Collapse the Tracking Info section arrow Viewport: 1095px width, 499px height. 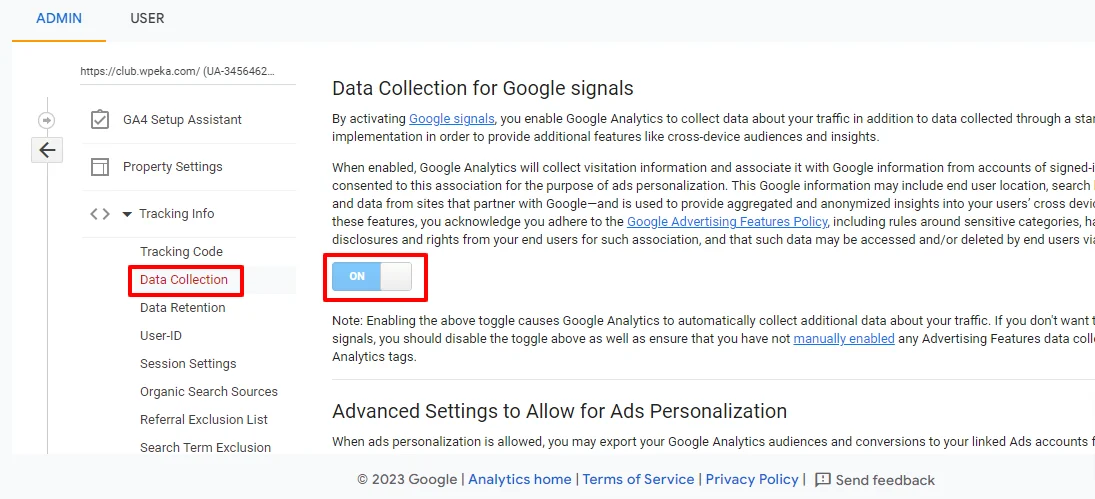pos(127,214)
